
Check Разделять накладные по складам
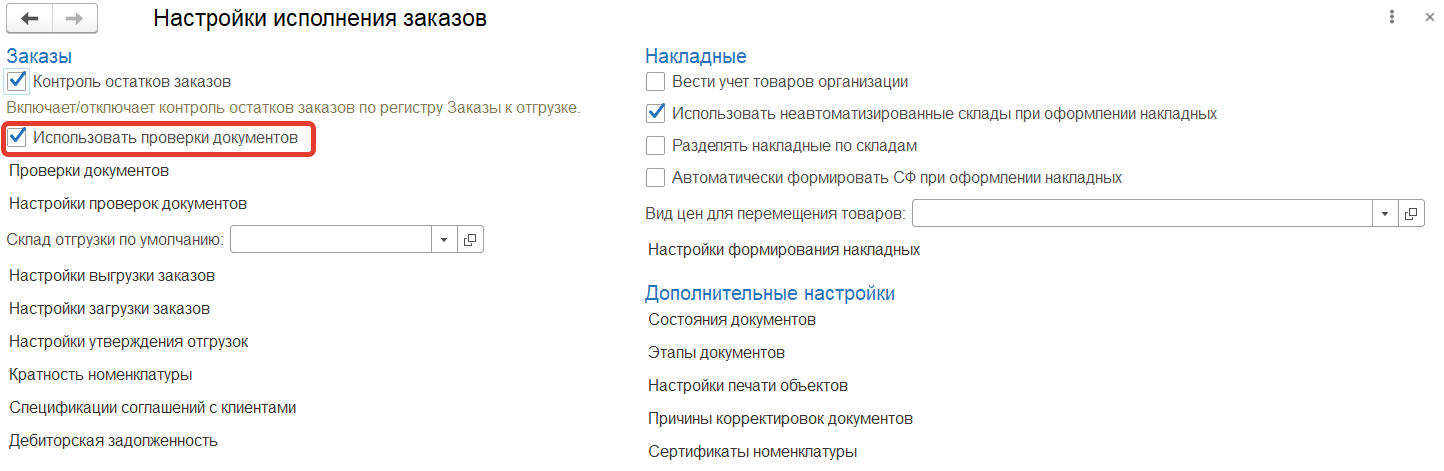pos(656,146)
